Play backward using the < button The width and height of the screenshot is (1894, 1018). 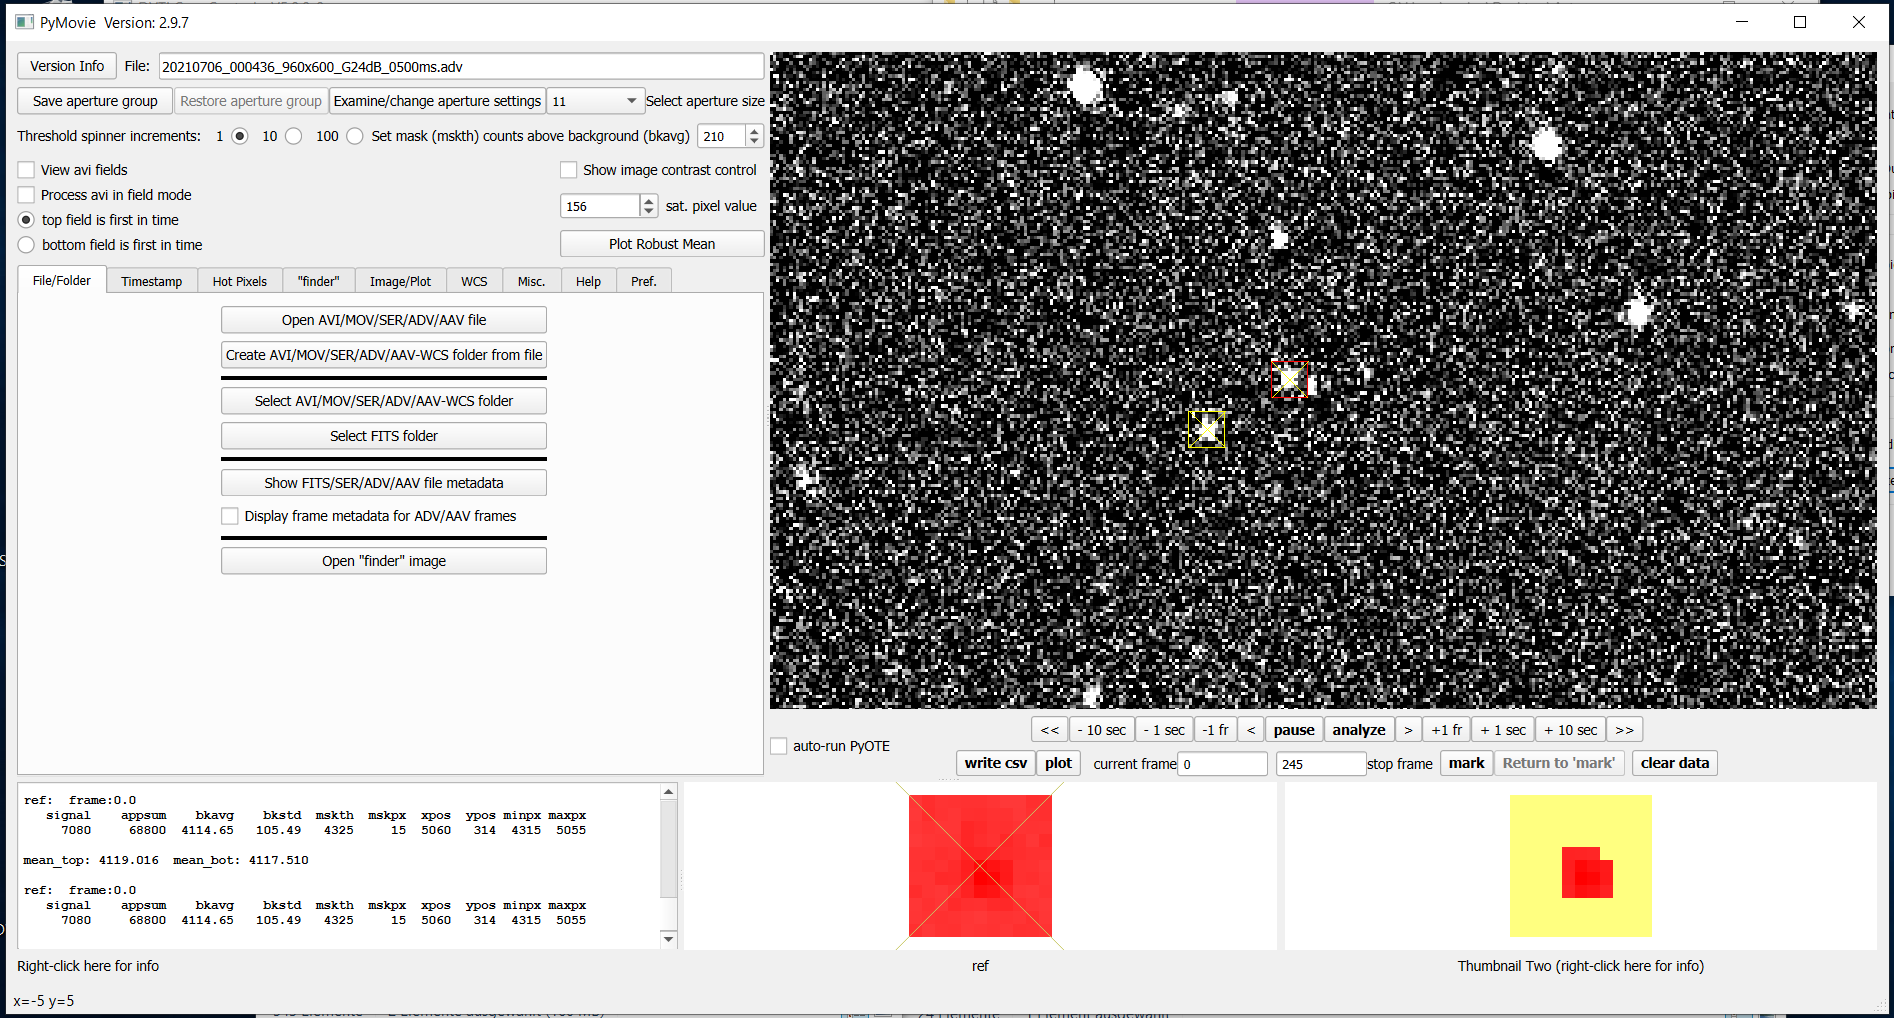(1251, 730)
